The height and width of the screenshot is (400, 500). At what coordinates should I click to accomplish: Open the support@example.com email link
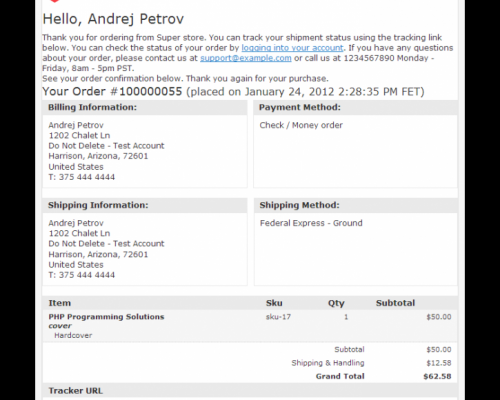tap(246, 58)
